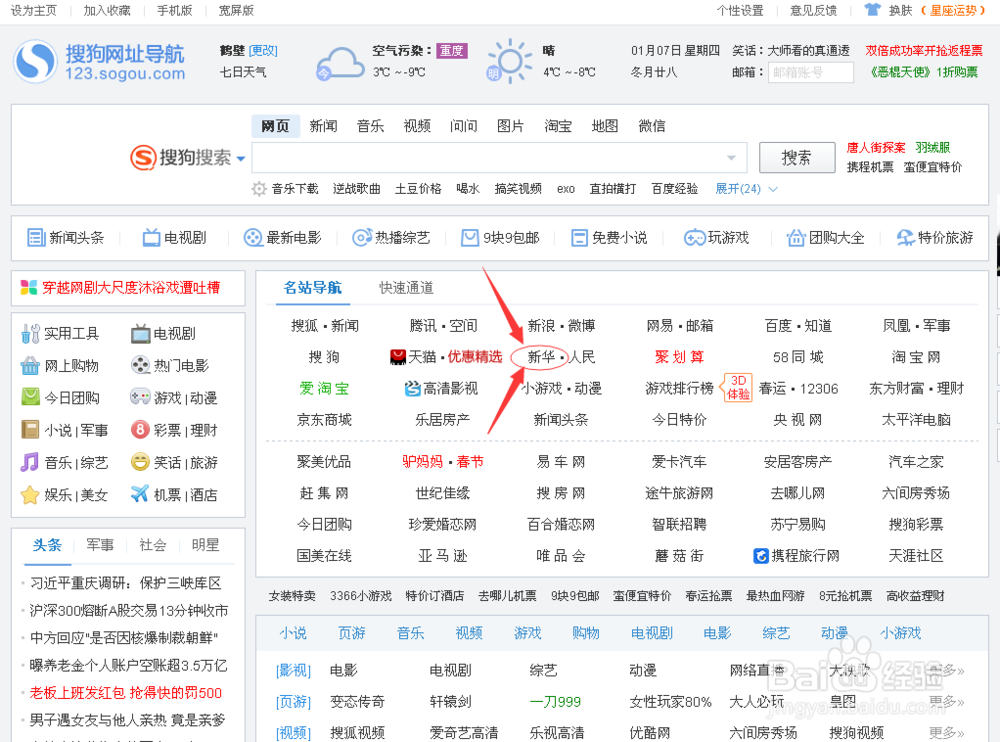Open the 携程机票 promo link
Screen dimensions: 1000x742
pyautogui.click(x=870, y=167)
